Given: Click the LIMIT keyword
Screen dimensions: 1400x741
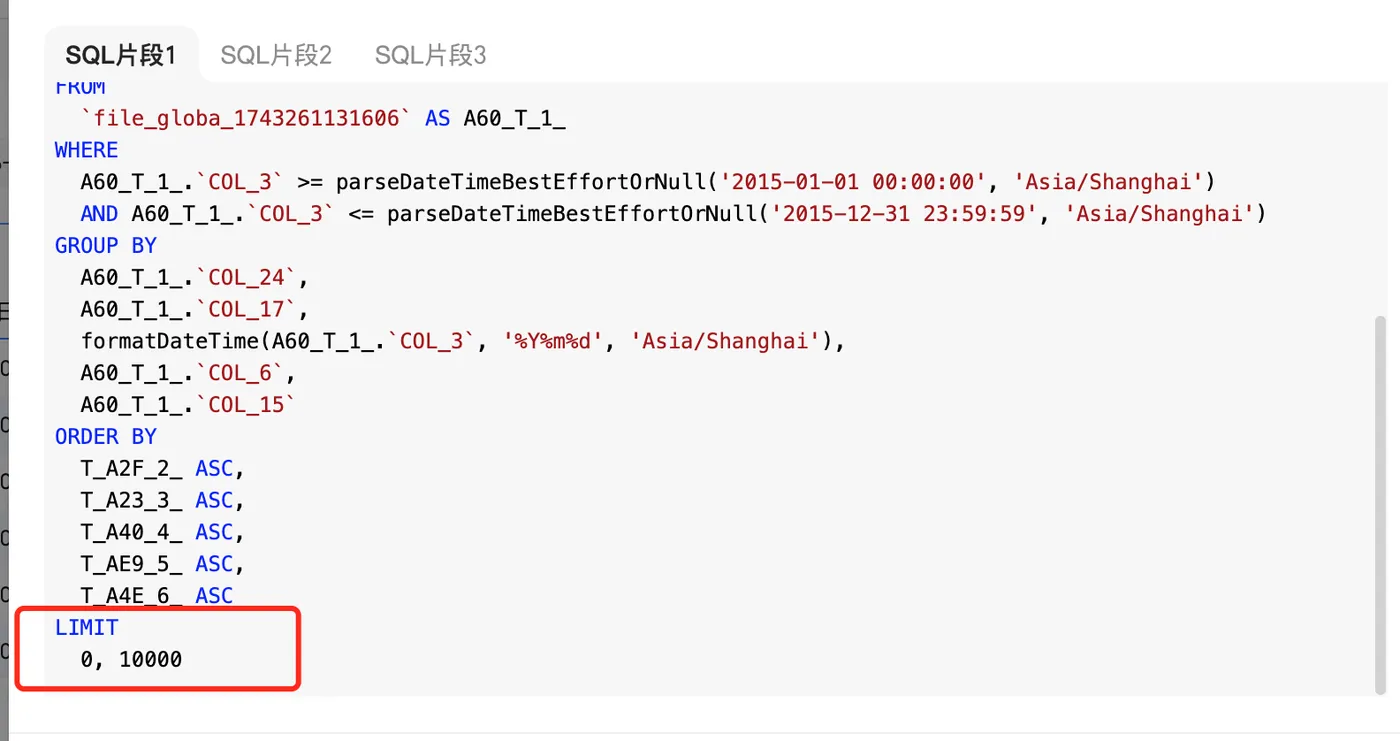Looking at the screenshot, I should 86,628.
